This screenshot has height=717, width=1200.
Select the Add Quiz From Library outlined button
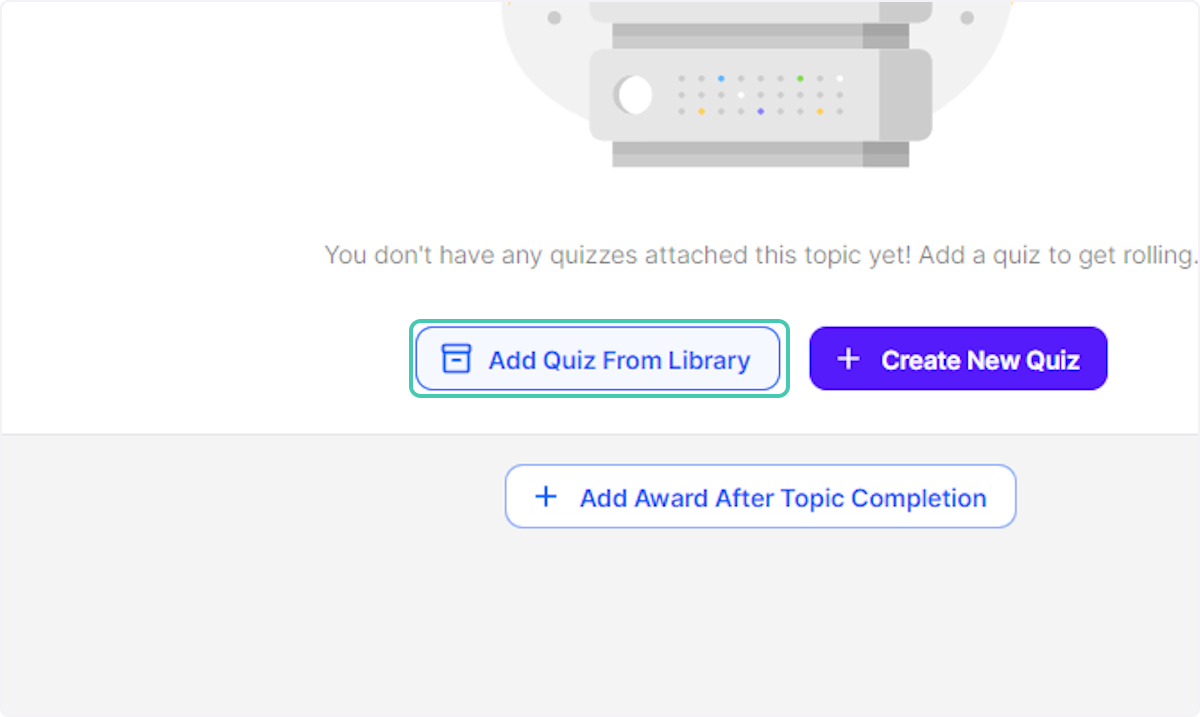pos(597,358)
